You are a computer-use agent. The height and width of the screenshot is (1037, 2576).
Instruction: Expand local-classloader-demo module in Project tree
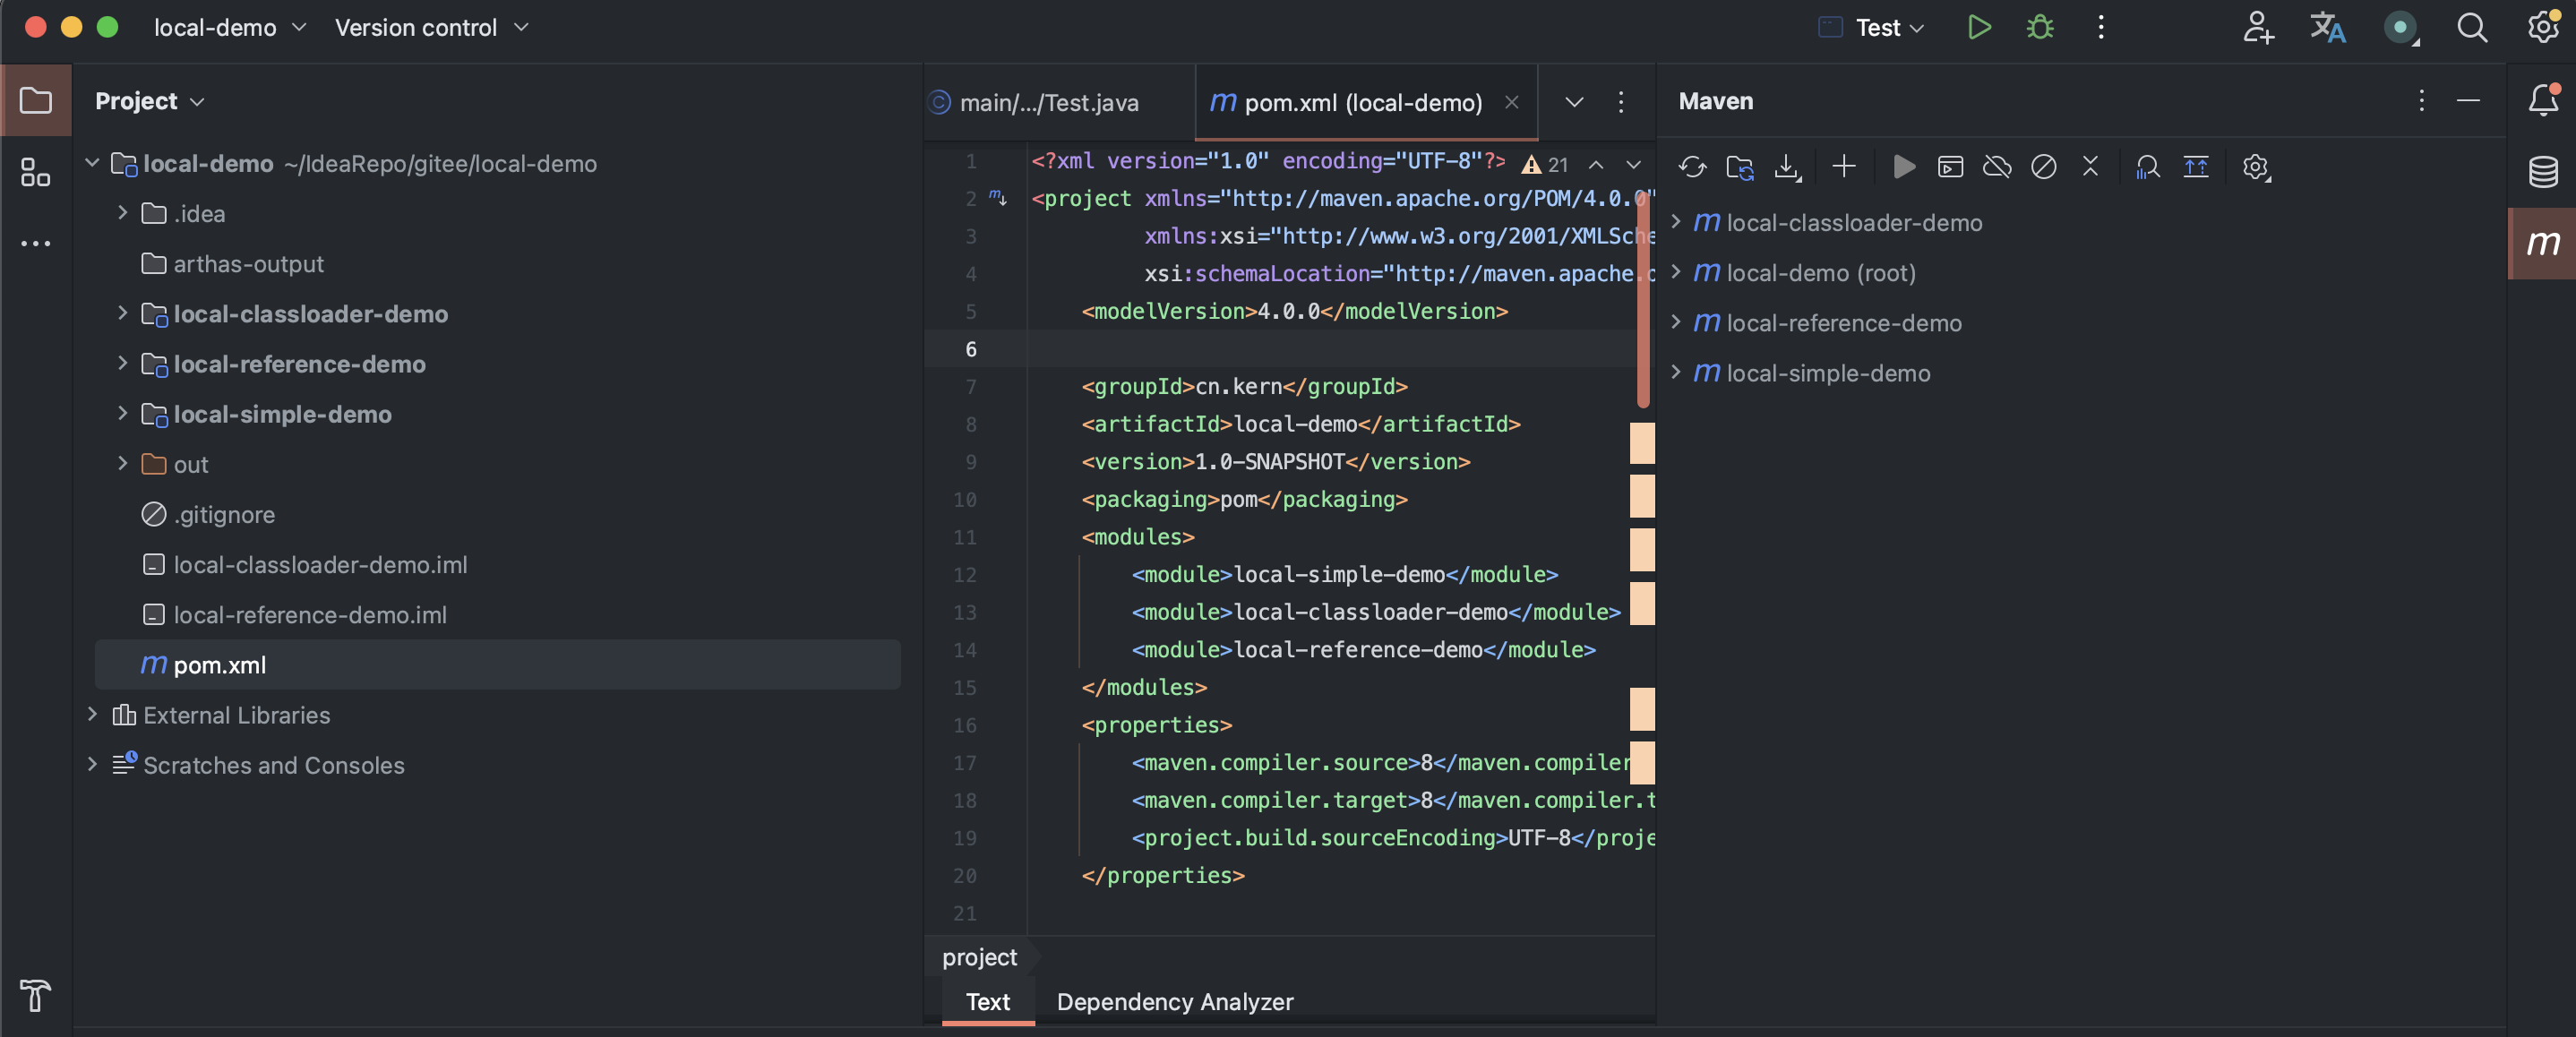pyautogui.click(x=122, y=312)
